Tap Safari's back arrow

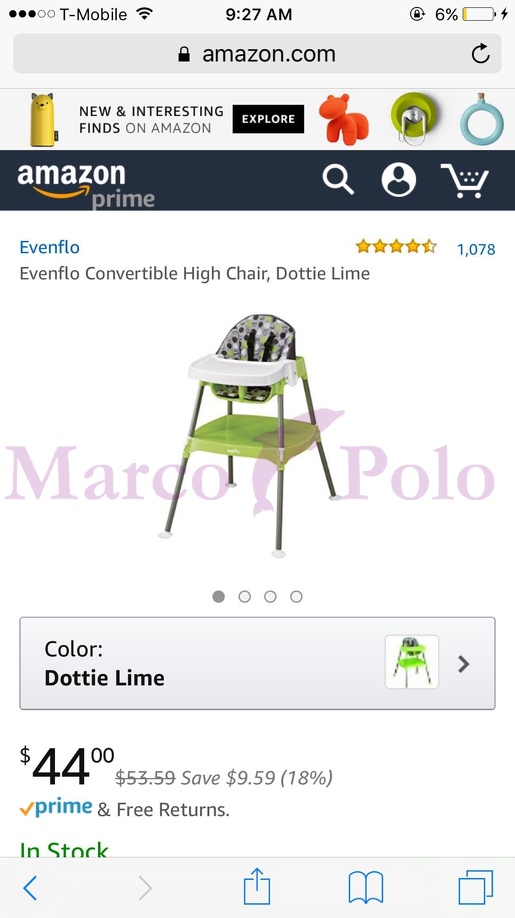click(30, 888)
